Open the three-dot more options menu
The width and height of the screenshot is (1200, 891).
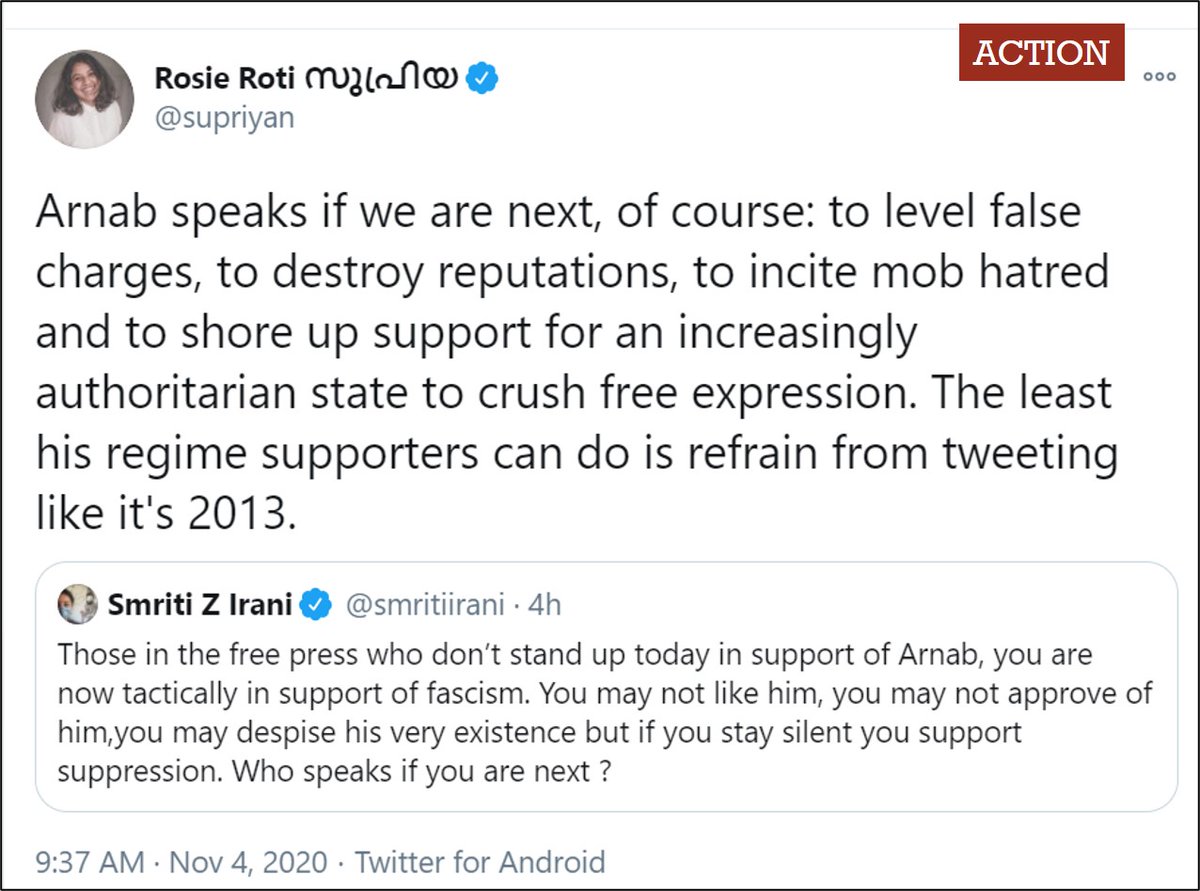(x=1159, y=75)
